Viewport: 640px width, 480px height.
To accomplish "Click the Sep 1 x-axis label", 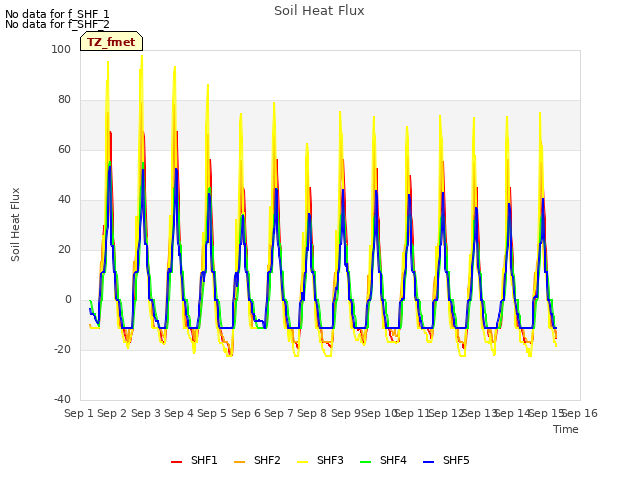I will pos(79,413).
